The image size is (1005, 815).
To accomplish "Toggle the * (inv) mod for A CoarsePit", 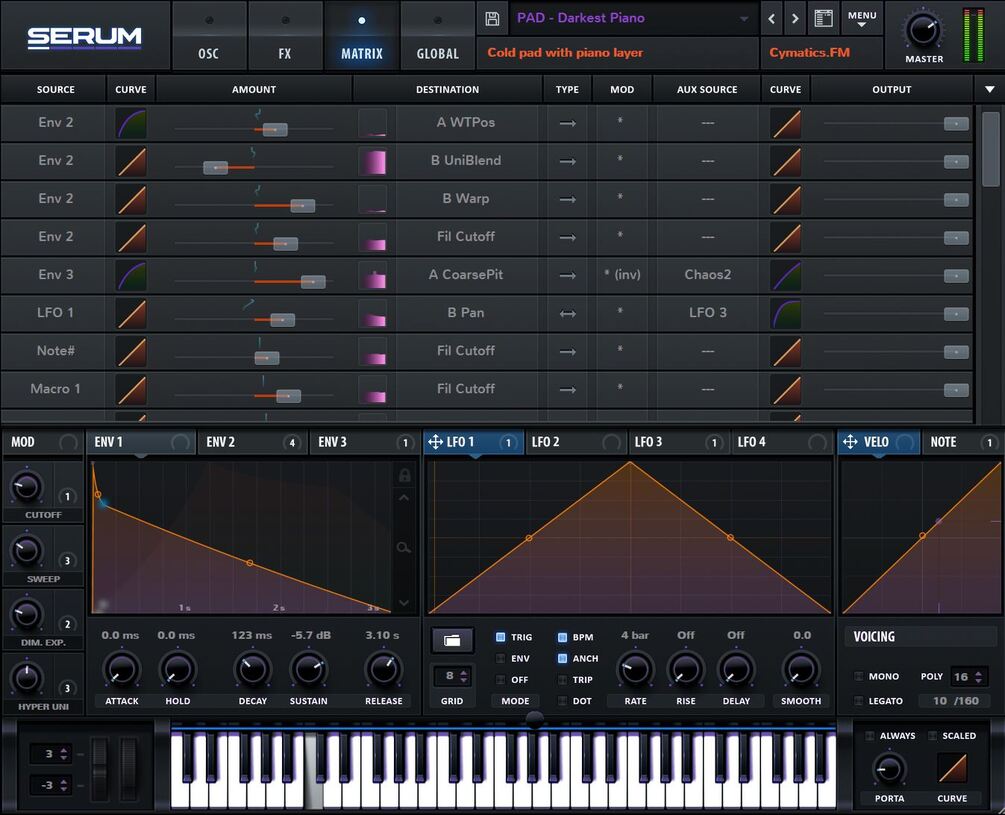I will coord(622,275).
